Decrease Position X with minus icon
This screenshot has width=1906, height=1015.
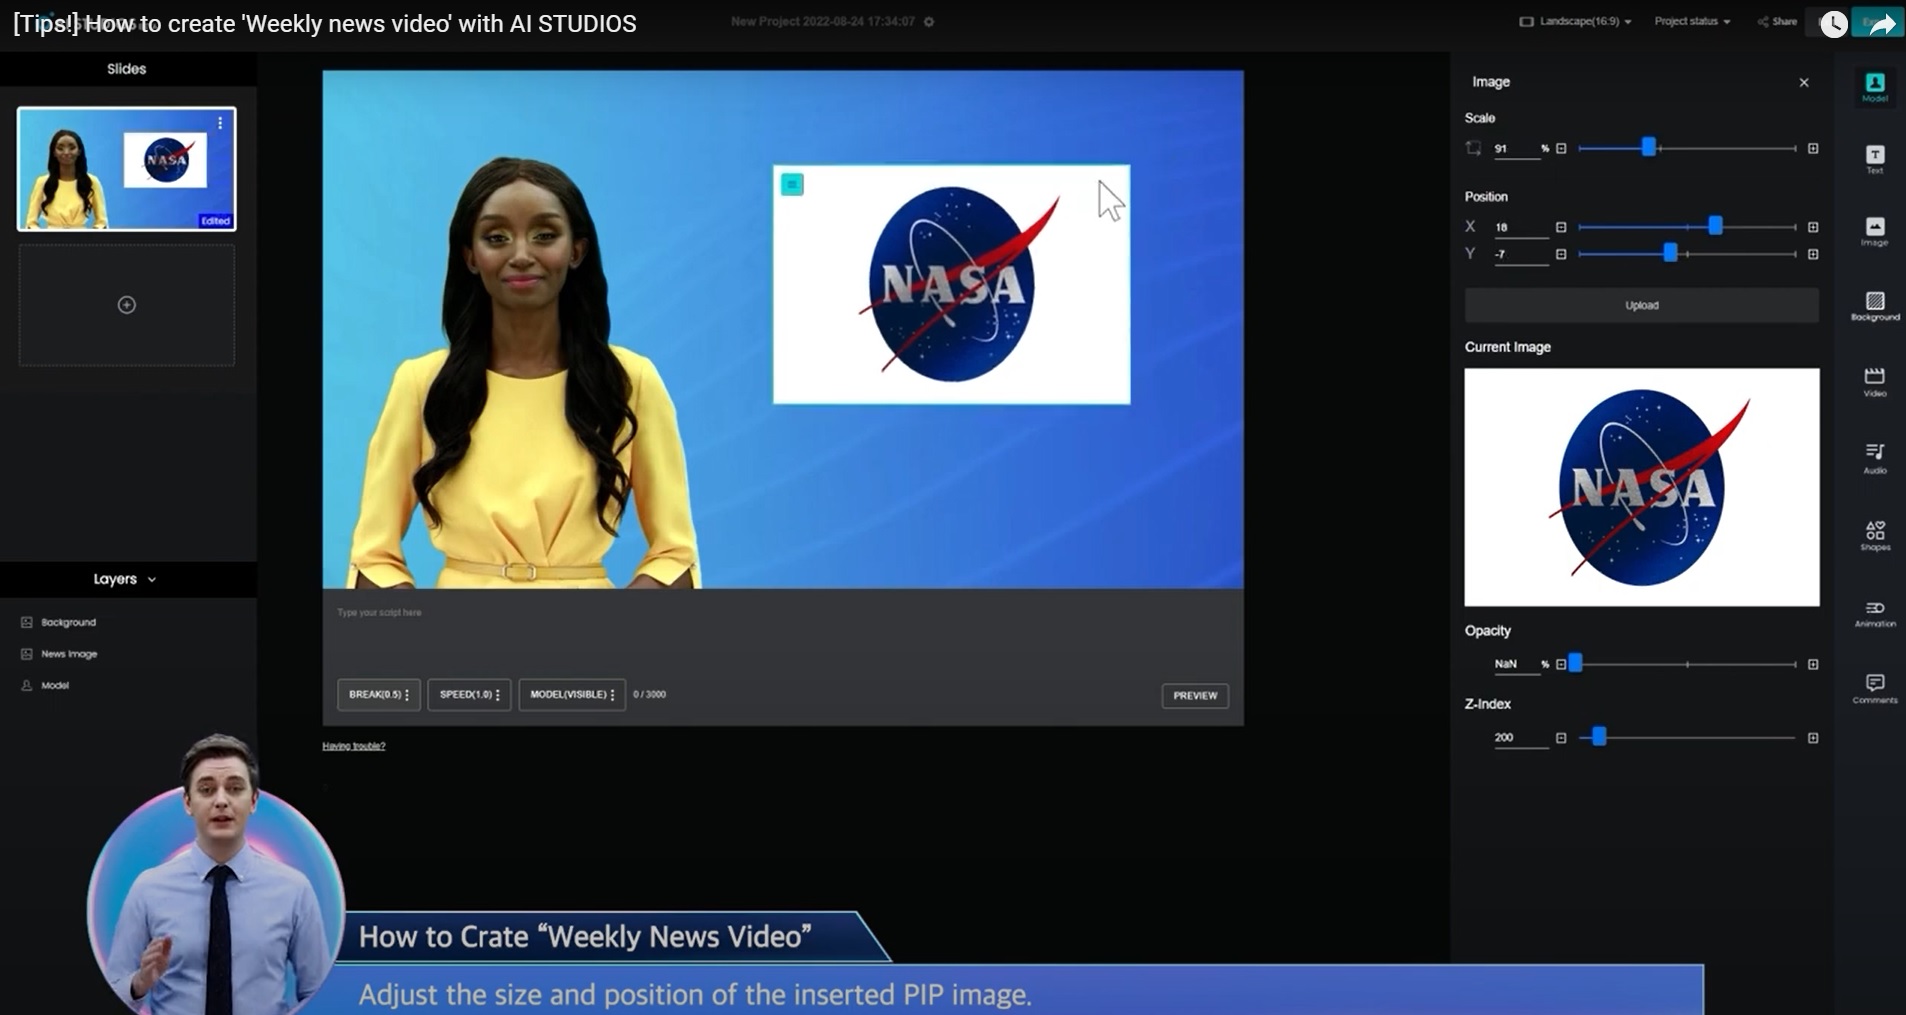tap(1561, 228)
